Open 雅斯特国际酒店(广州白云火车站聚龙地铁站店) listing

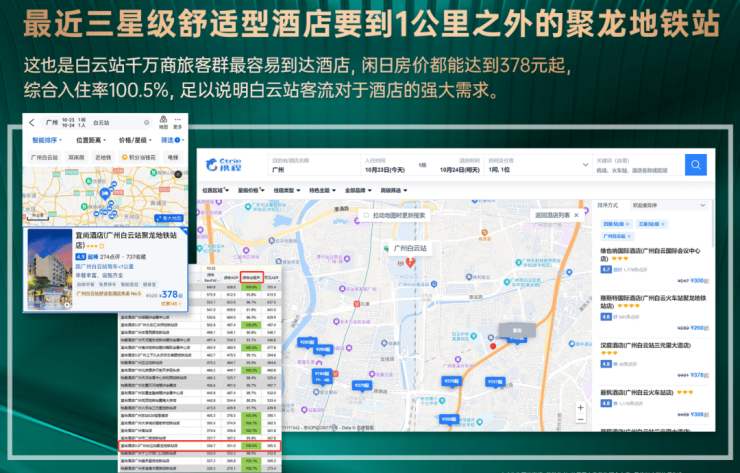653,302
